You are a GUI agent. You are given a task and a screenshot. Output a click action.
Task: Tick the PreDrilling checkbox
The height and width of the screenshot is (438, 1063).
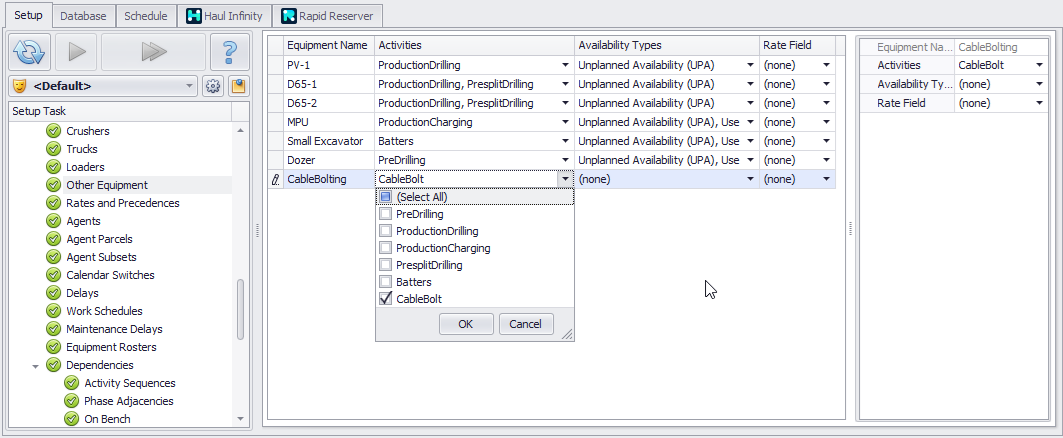click(386, 214)
